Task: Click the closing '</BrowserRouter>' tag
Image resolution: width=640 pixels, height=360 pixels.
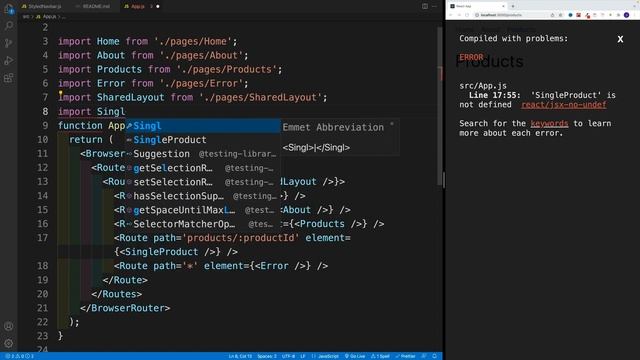Action: coord(125,308)
